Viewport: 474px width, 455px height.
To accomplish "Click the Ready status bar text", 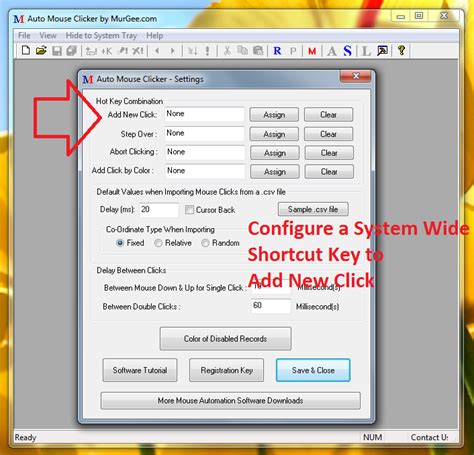I will [x=25, y=437].
